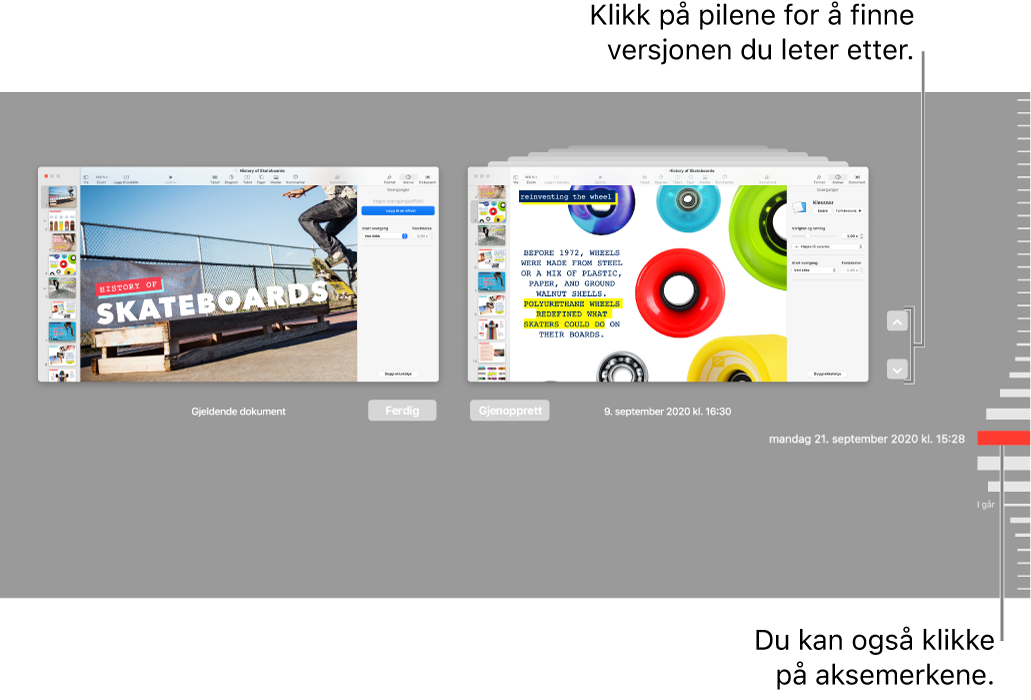
Task: Click the Tabell icon in current document toolbar
Action: 214,179
